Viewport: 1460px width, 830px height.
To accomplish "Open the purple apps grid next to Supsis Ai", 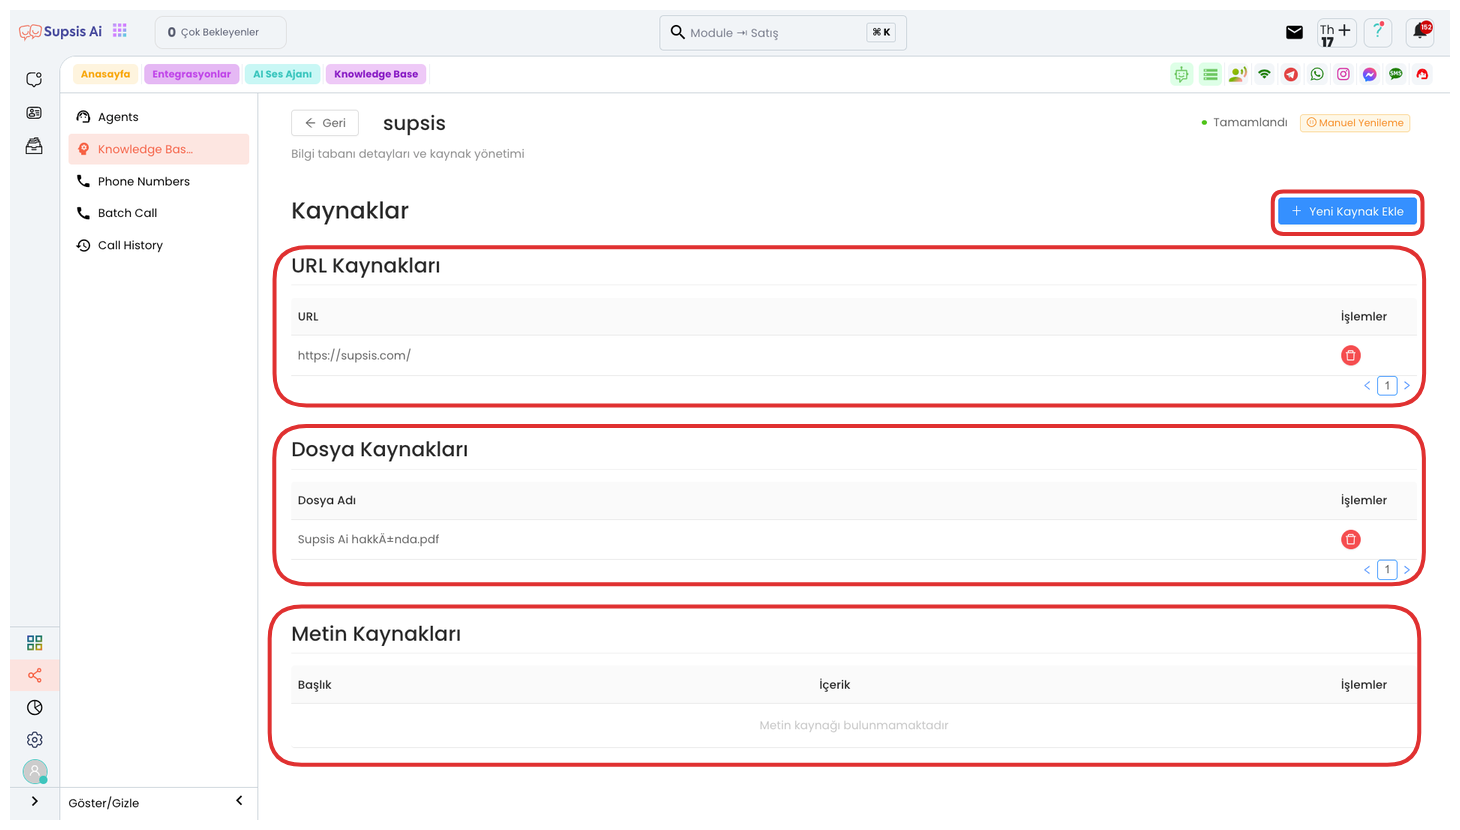I will pyautogui.click(x=120, y=31).
